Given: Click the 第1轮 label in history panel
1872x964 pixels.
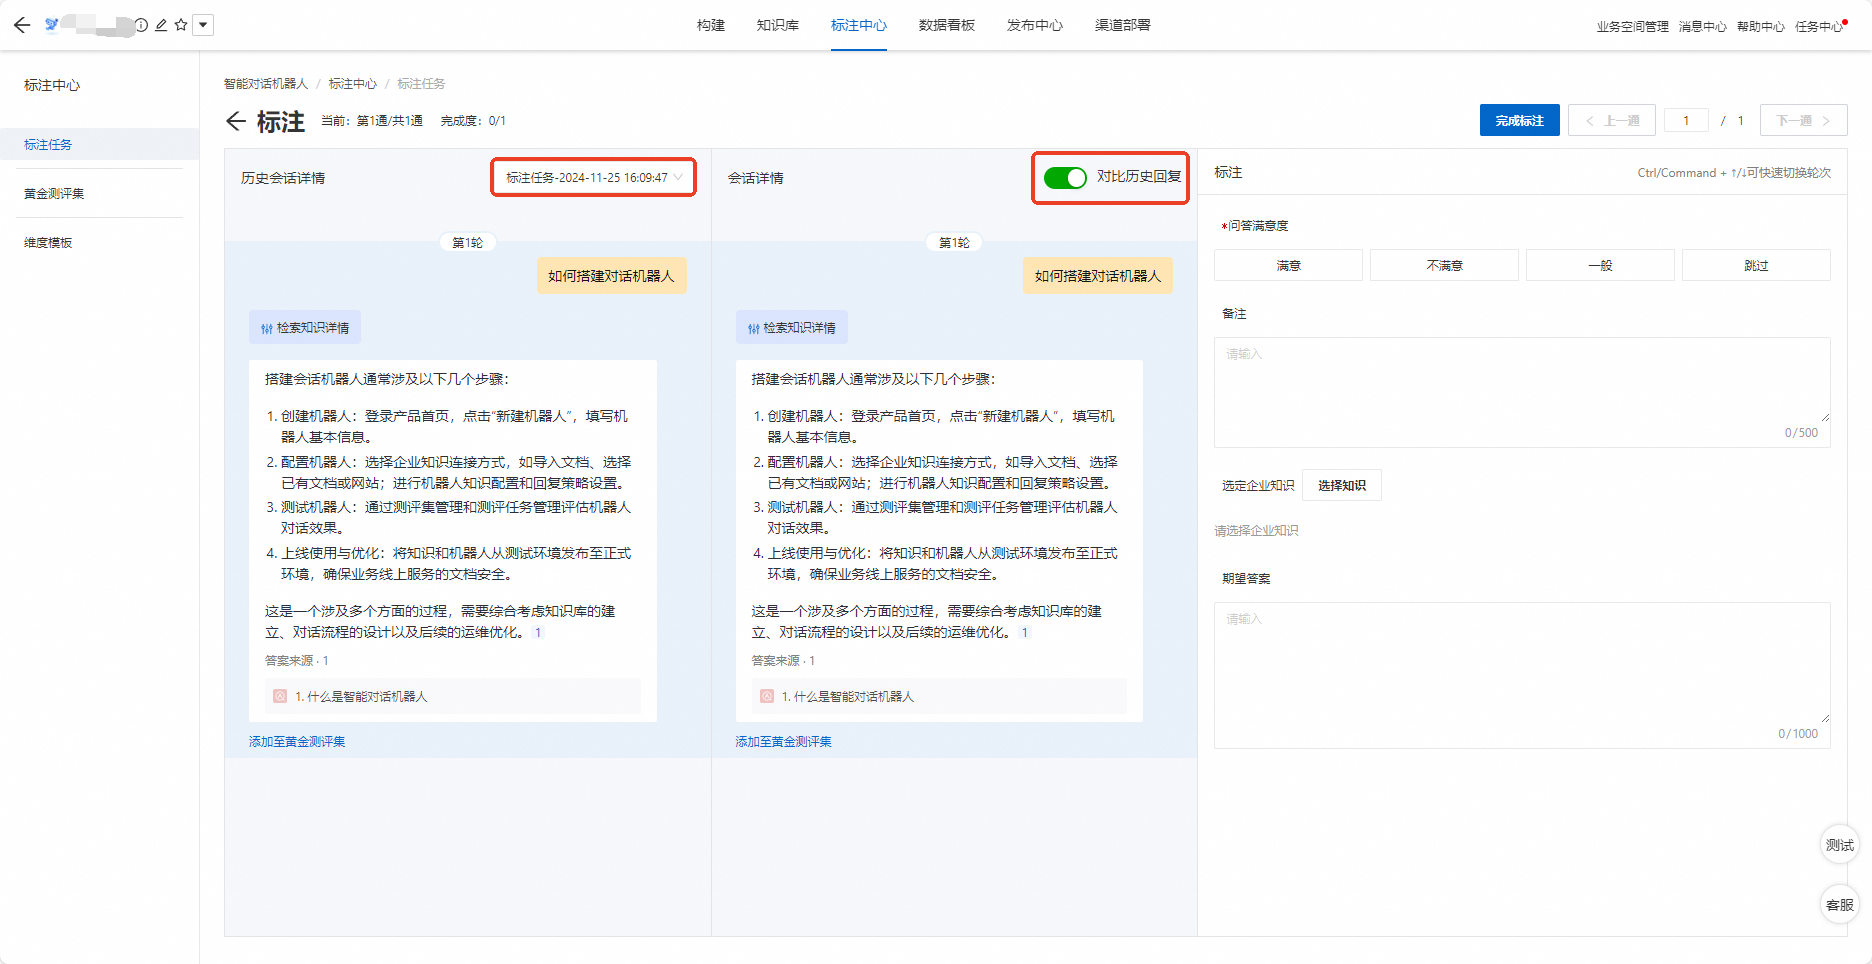Looking at the screenshot, I should pos(468,242).
